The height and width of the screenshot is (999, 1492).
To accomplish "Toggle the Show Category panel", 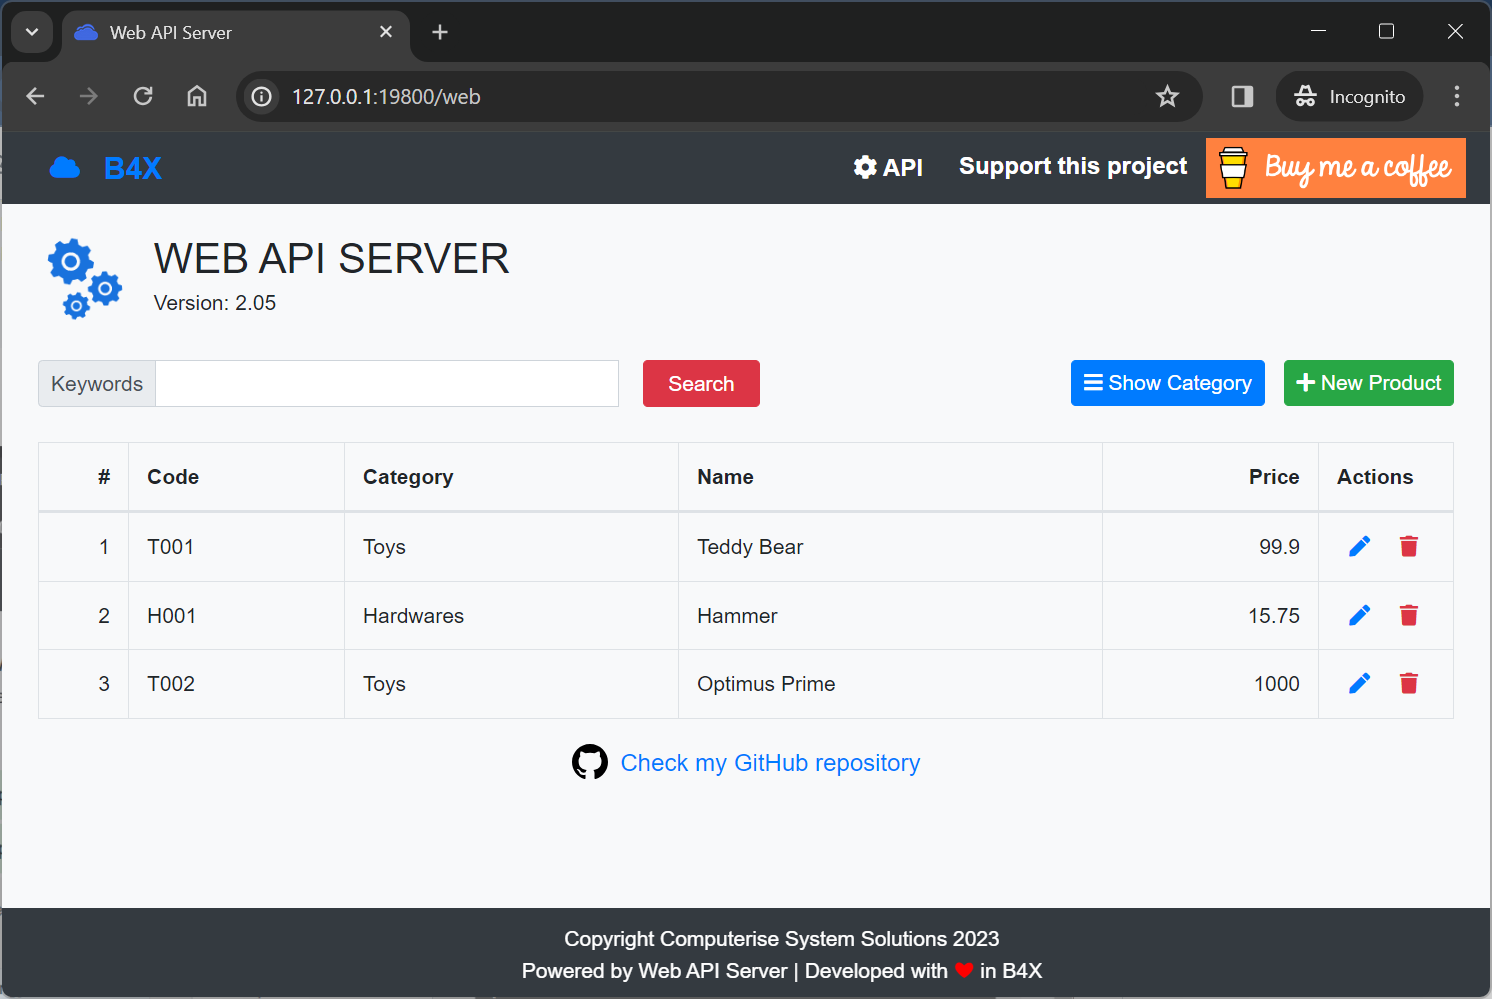I will (1167, 383).
